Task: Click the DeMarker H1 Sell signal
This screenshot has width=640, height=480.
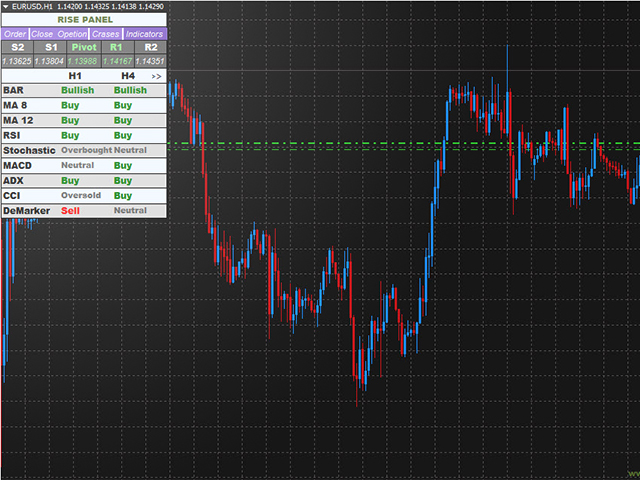Action: 70,211
